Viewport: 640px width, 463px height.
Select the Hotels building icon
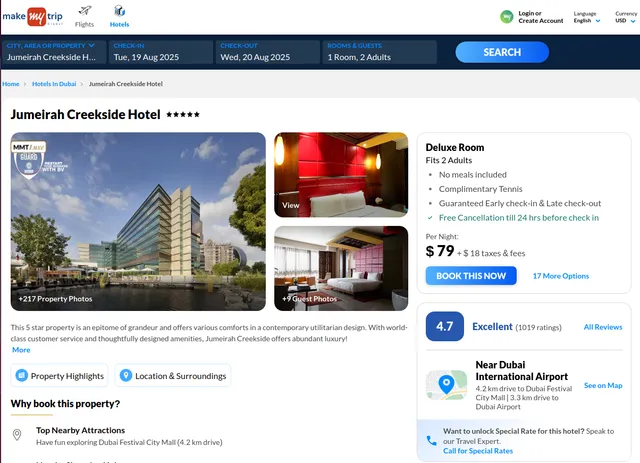pos(119,11)
